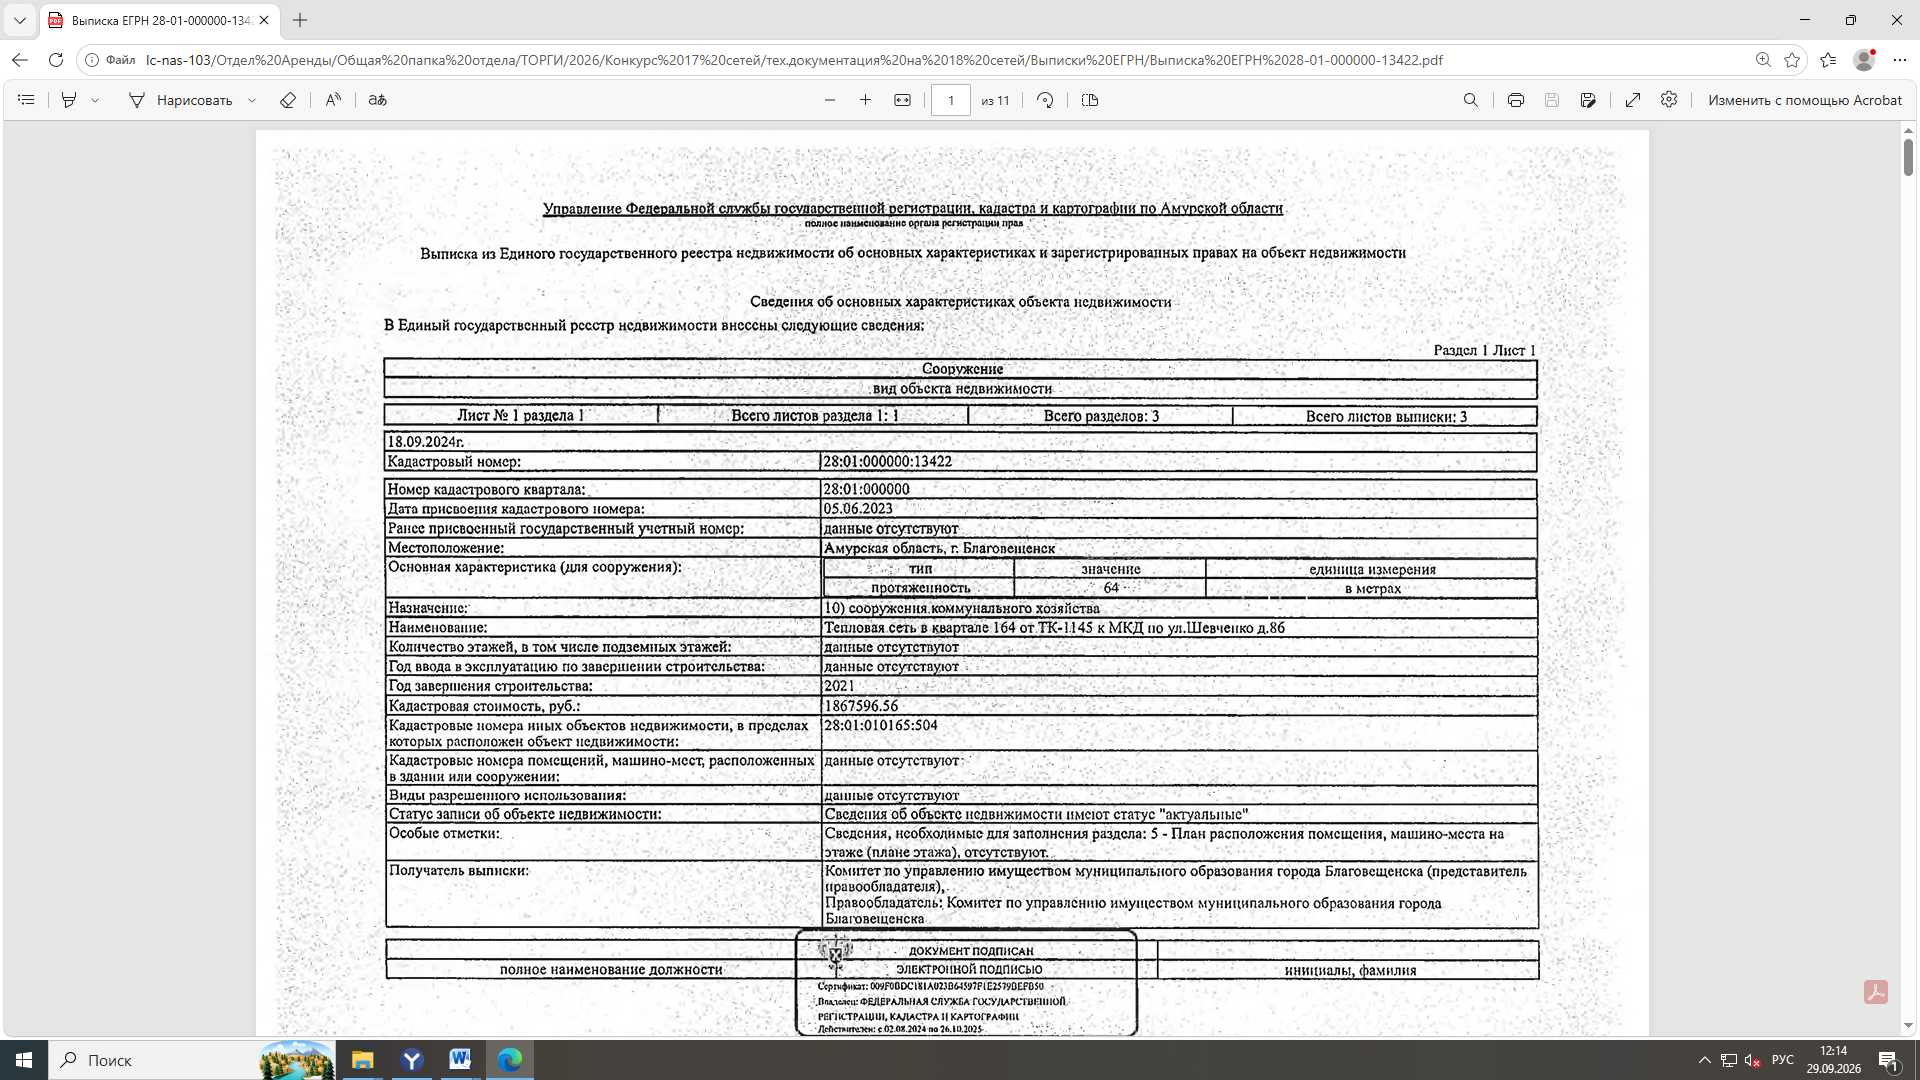Switch page view layout
The image size is (1920, 1080).
pos(1090,100)
